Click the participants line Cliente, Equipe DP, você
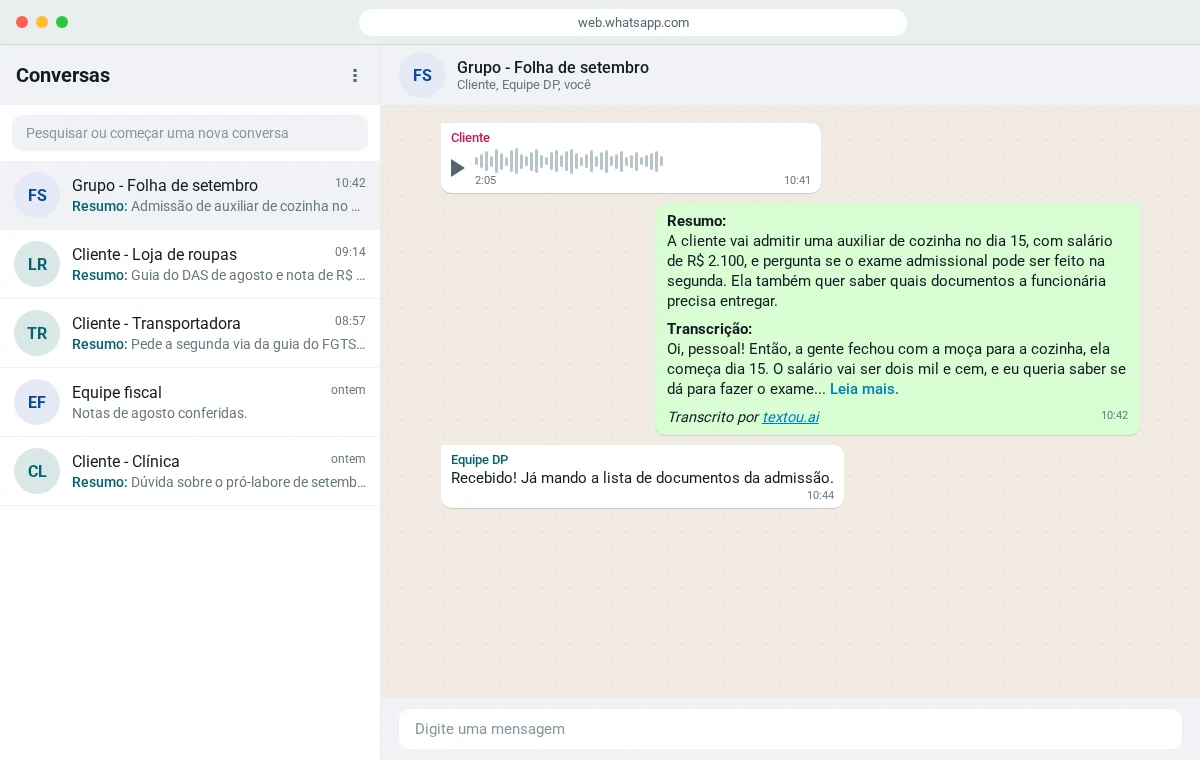Image resolution: width=1200 pixels, height=760 pixels. [x=524, y=85]
